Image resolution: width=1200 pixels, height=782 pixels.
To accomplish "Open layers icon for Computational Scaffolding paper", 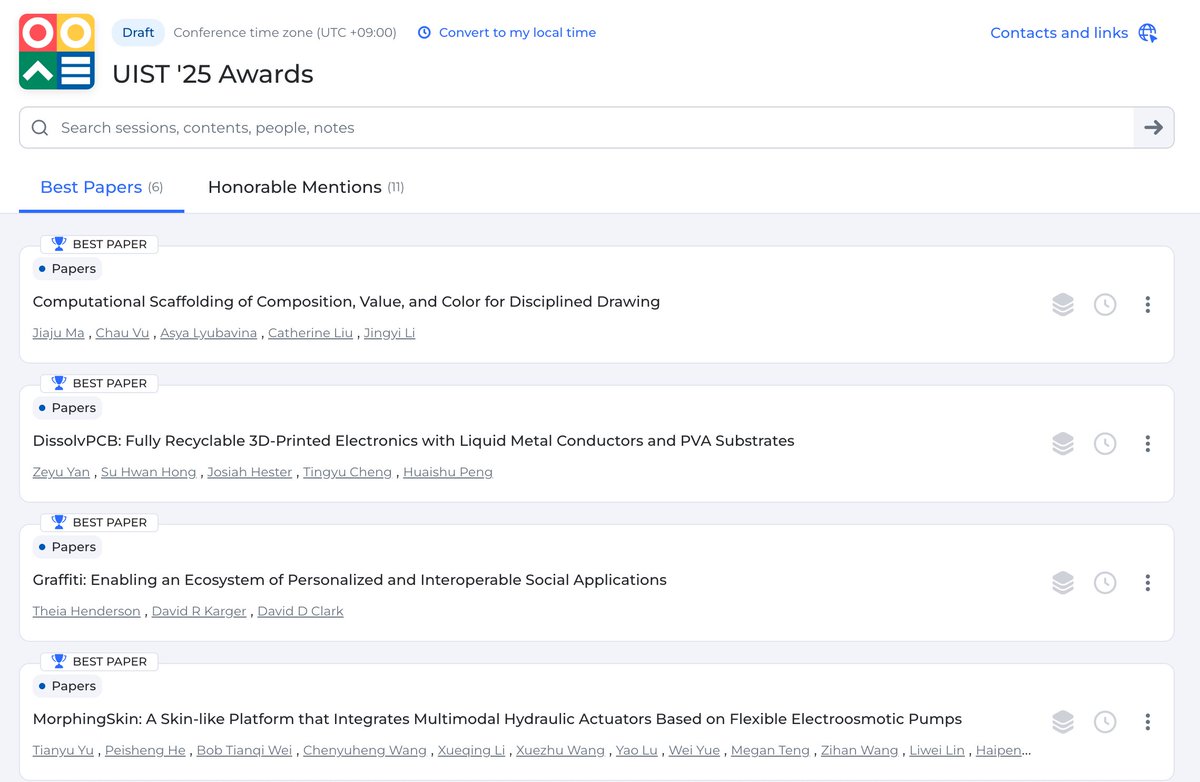I will point(1063,305).
